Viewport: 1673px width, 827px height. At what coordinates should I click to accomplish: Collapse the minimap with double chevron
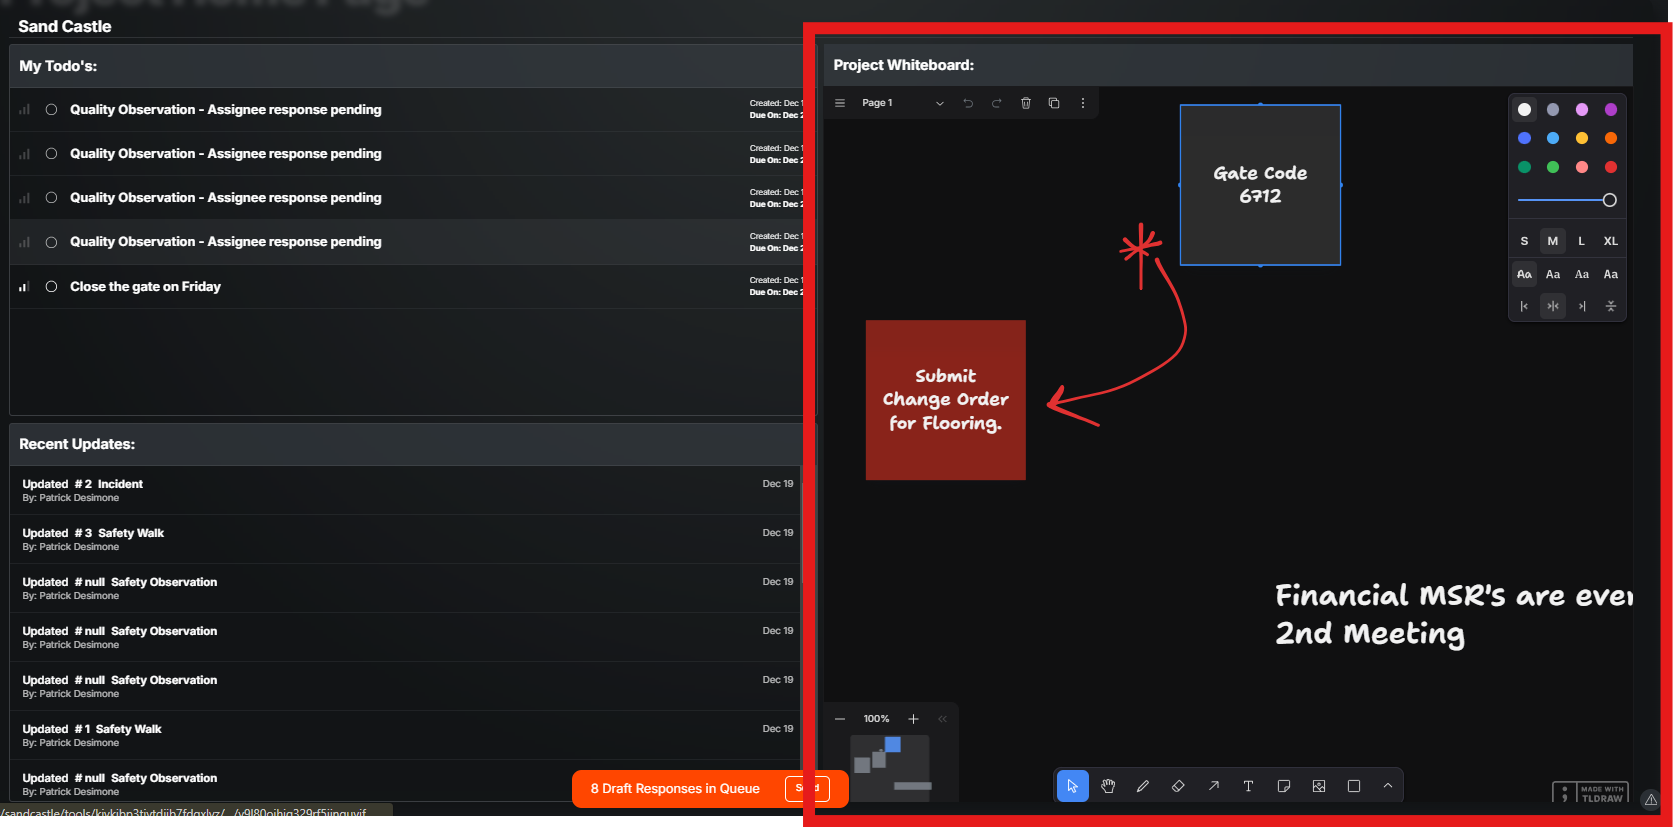(942, 719)
